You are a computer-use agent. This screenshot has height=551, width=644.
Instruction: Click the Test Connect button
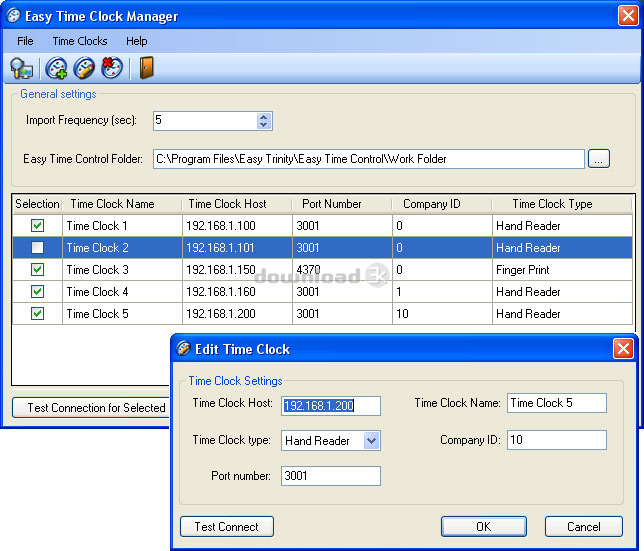tap(227, 526)
